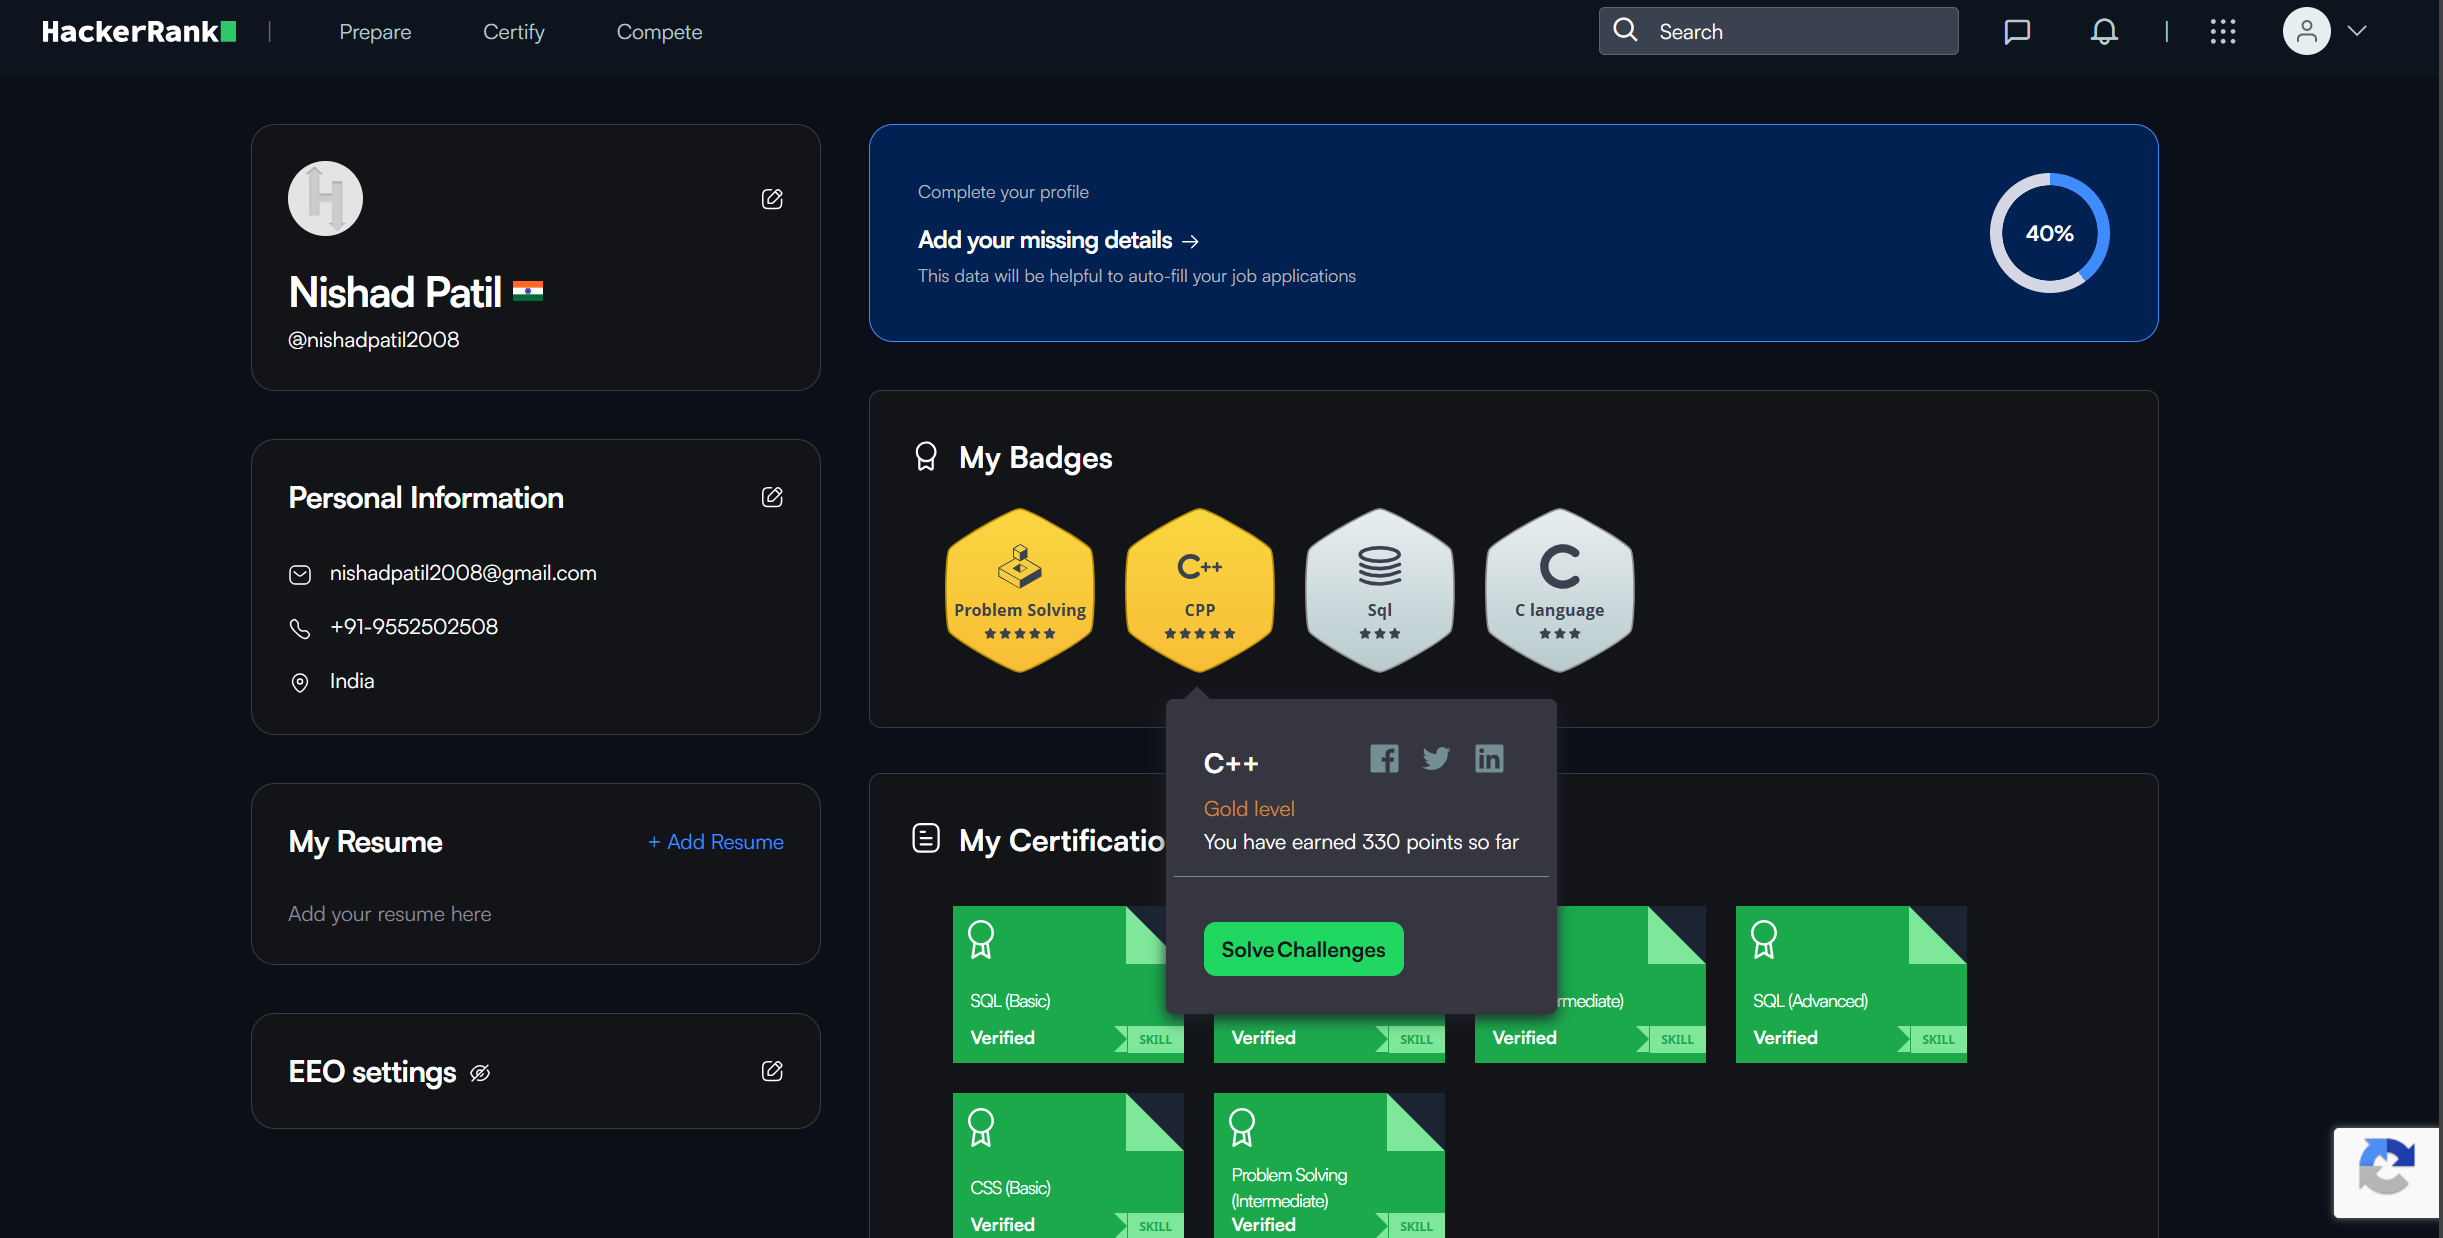Edit Personal Information pencil icon
The height and width of the screenshot is (1238, 2443).
click(772, 497)
